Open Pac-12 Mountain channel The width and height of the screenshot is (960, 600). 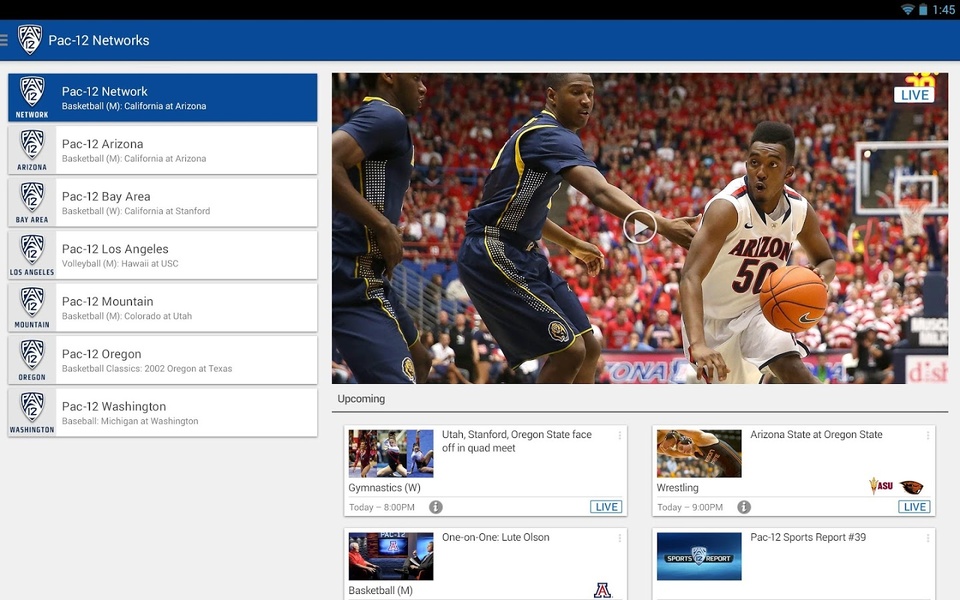click(x=163, y=308)
